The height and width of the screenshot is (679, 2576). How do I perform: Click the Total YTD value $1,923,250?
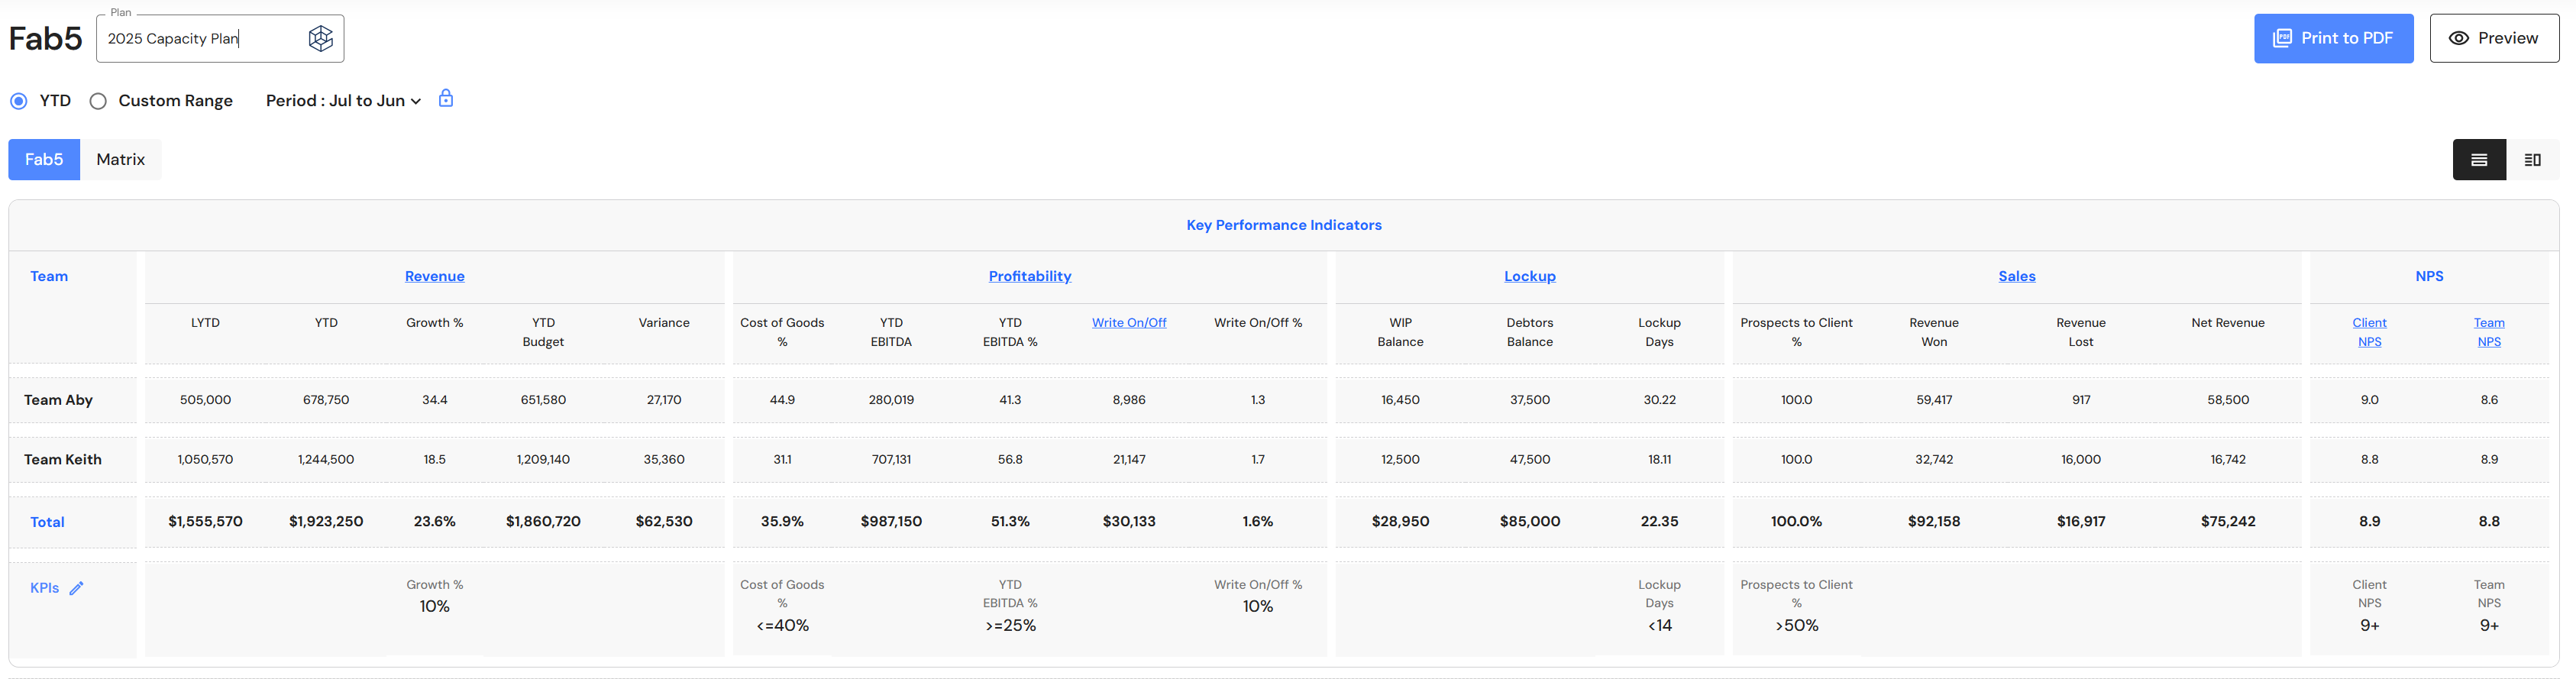click(326, 522)
